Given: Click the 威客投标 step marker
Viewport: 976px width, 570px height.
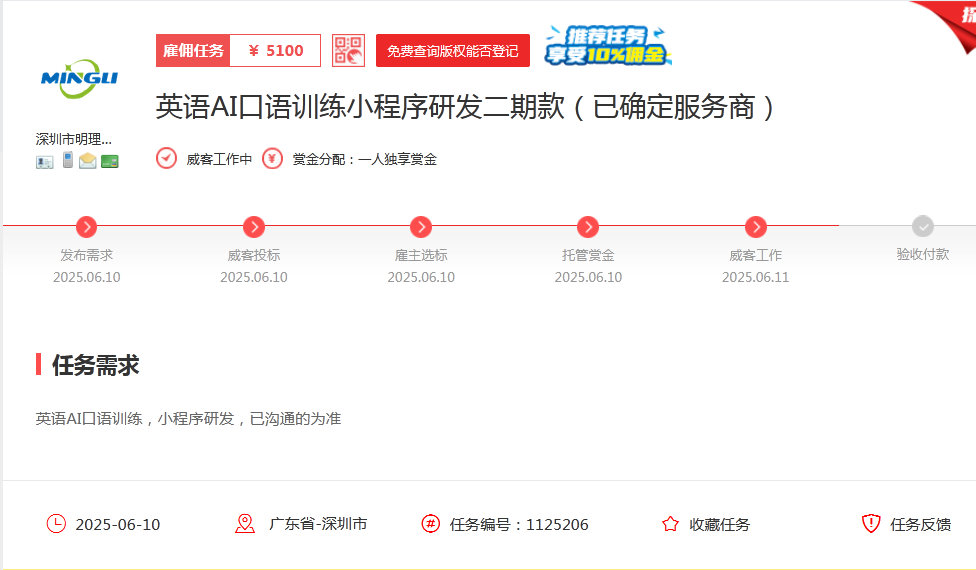Looking at the screenshot, I should tap(254, 227).
